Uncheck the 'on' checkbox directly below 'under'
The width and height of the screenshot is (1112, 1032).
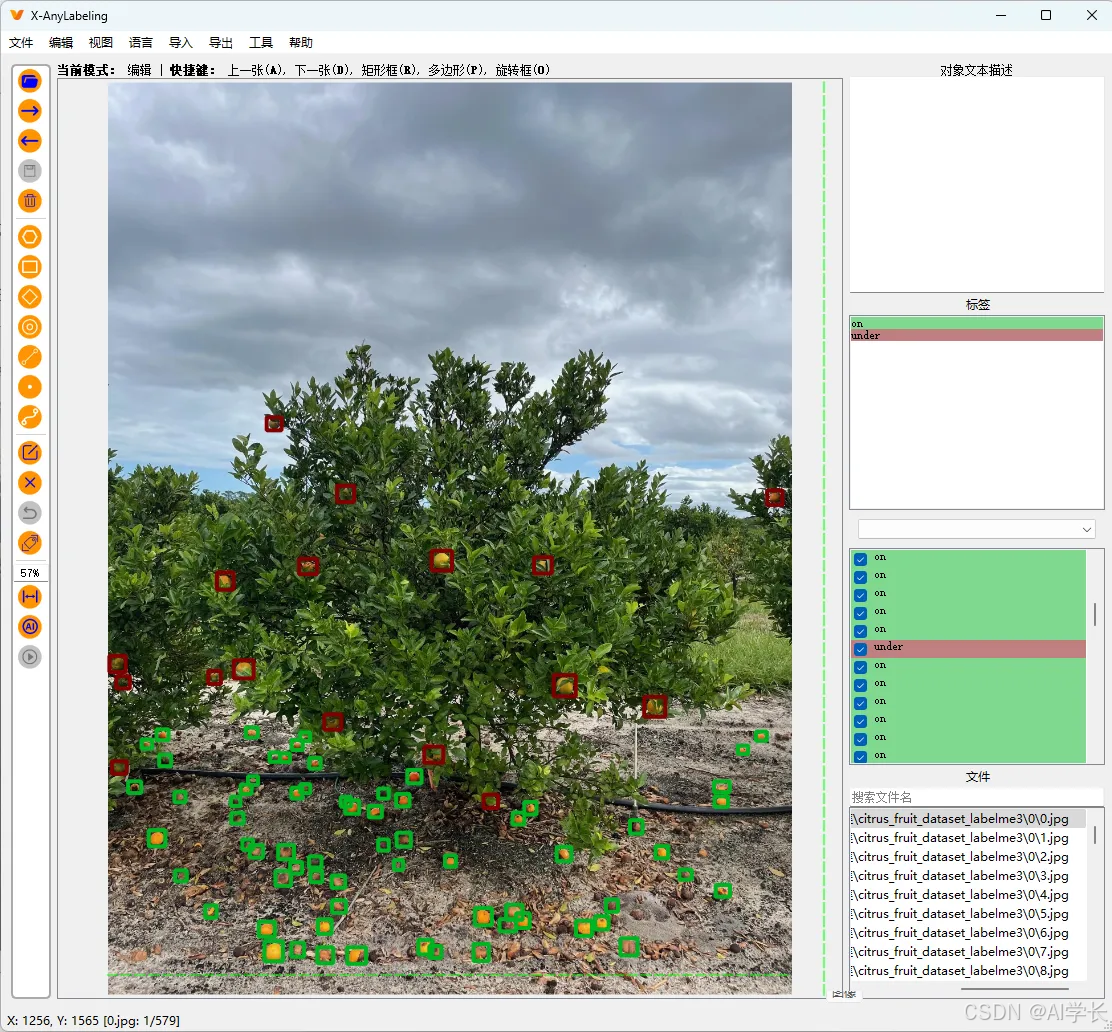[860, 667]
